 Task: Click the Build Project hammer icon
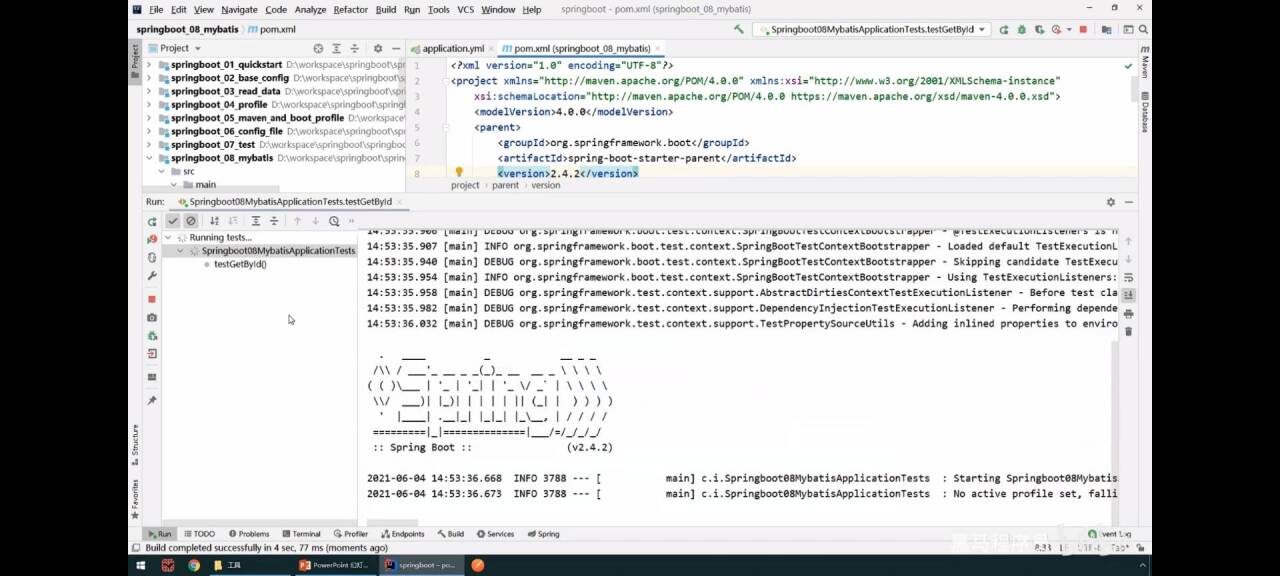click(739, 29)
